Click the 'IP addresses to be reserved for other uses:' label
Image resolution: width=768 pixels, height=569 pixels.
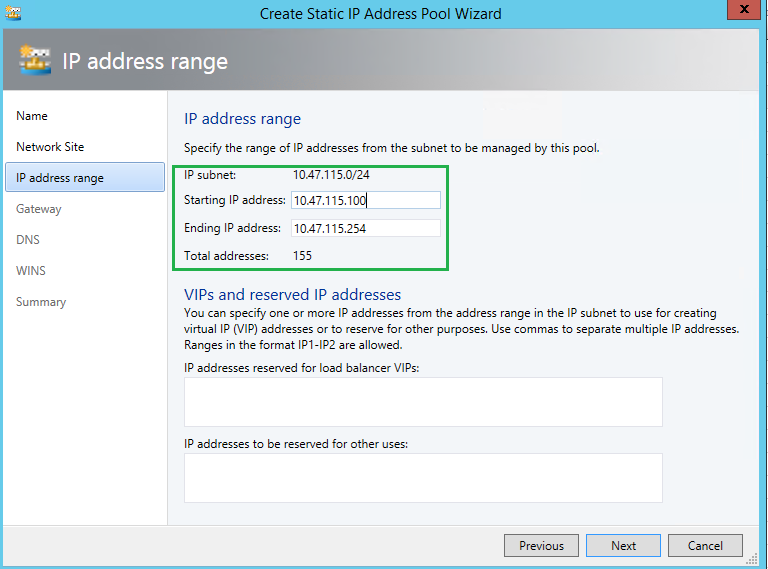click(x=296, y=444)
